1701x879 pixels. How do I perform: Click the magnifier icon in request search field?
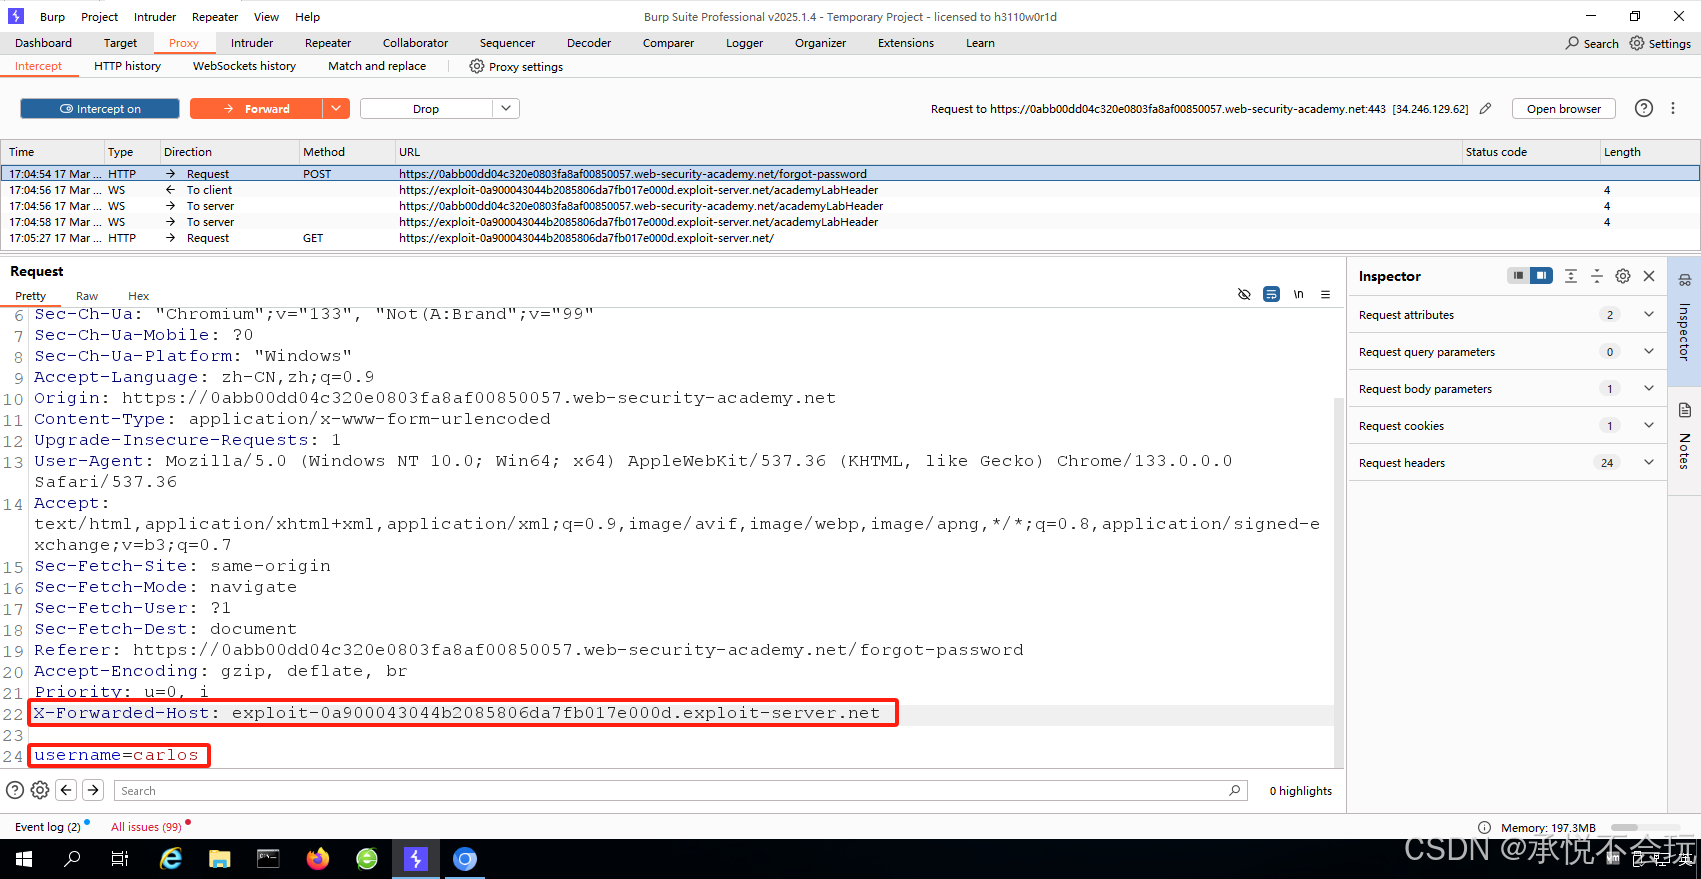(1235, 790)
